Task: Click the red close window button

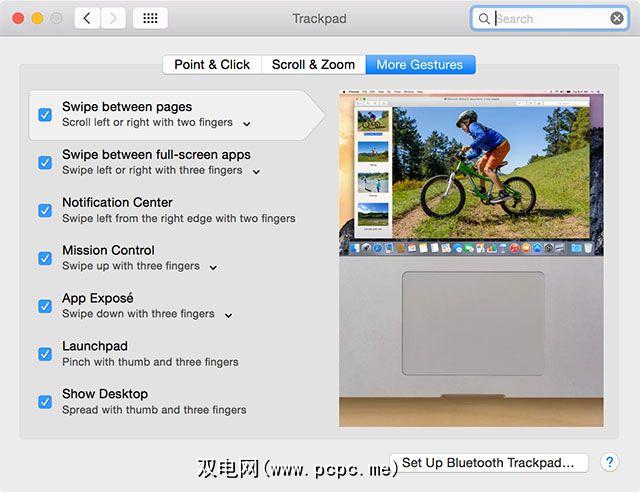Action: click(18, 18)
